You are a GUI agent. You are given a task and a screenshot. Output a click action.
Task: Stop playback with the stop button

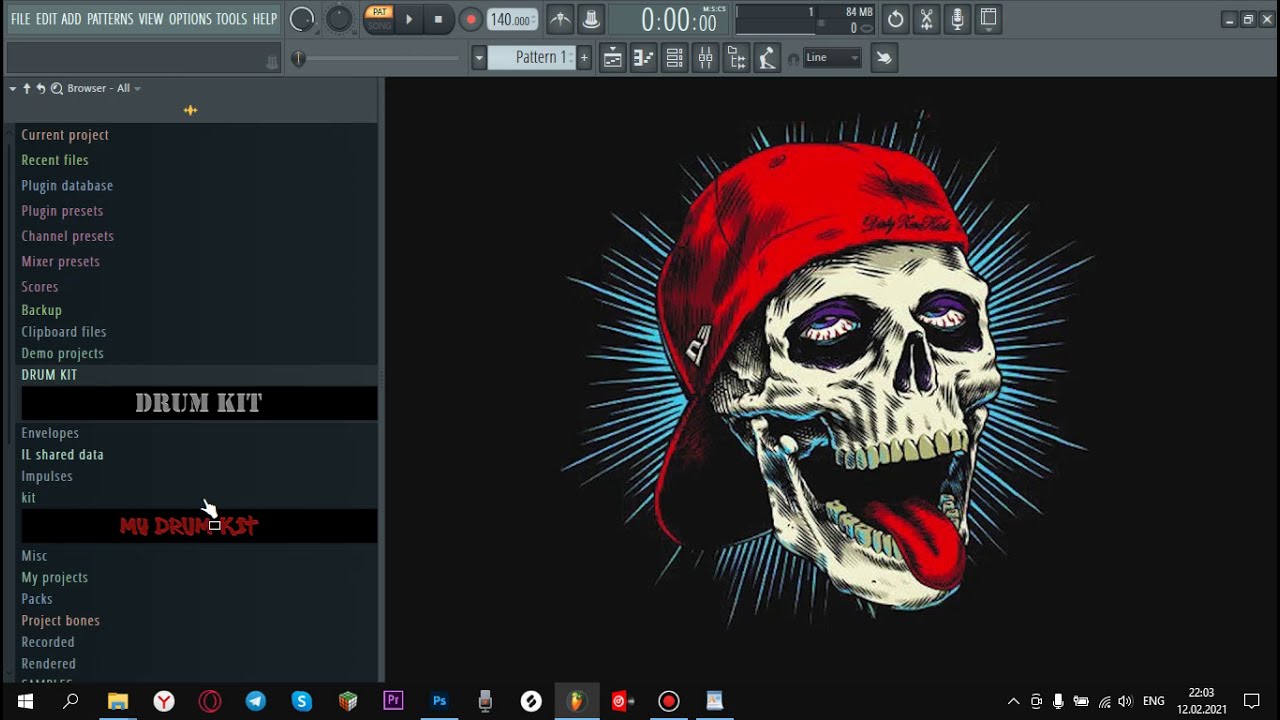pos(438,19)
